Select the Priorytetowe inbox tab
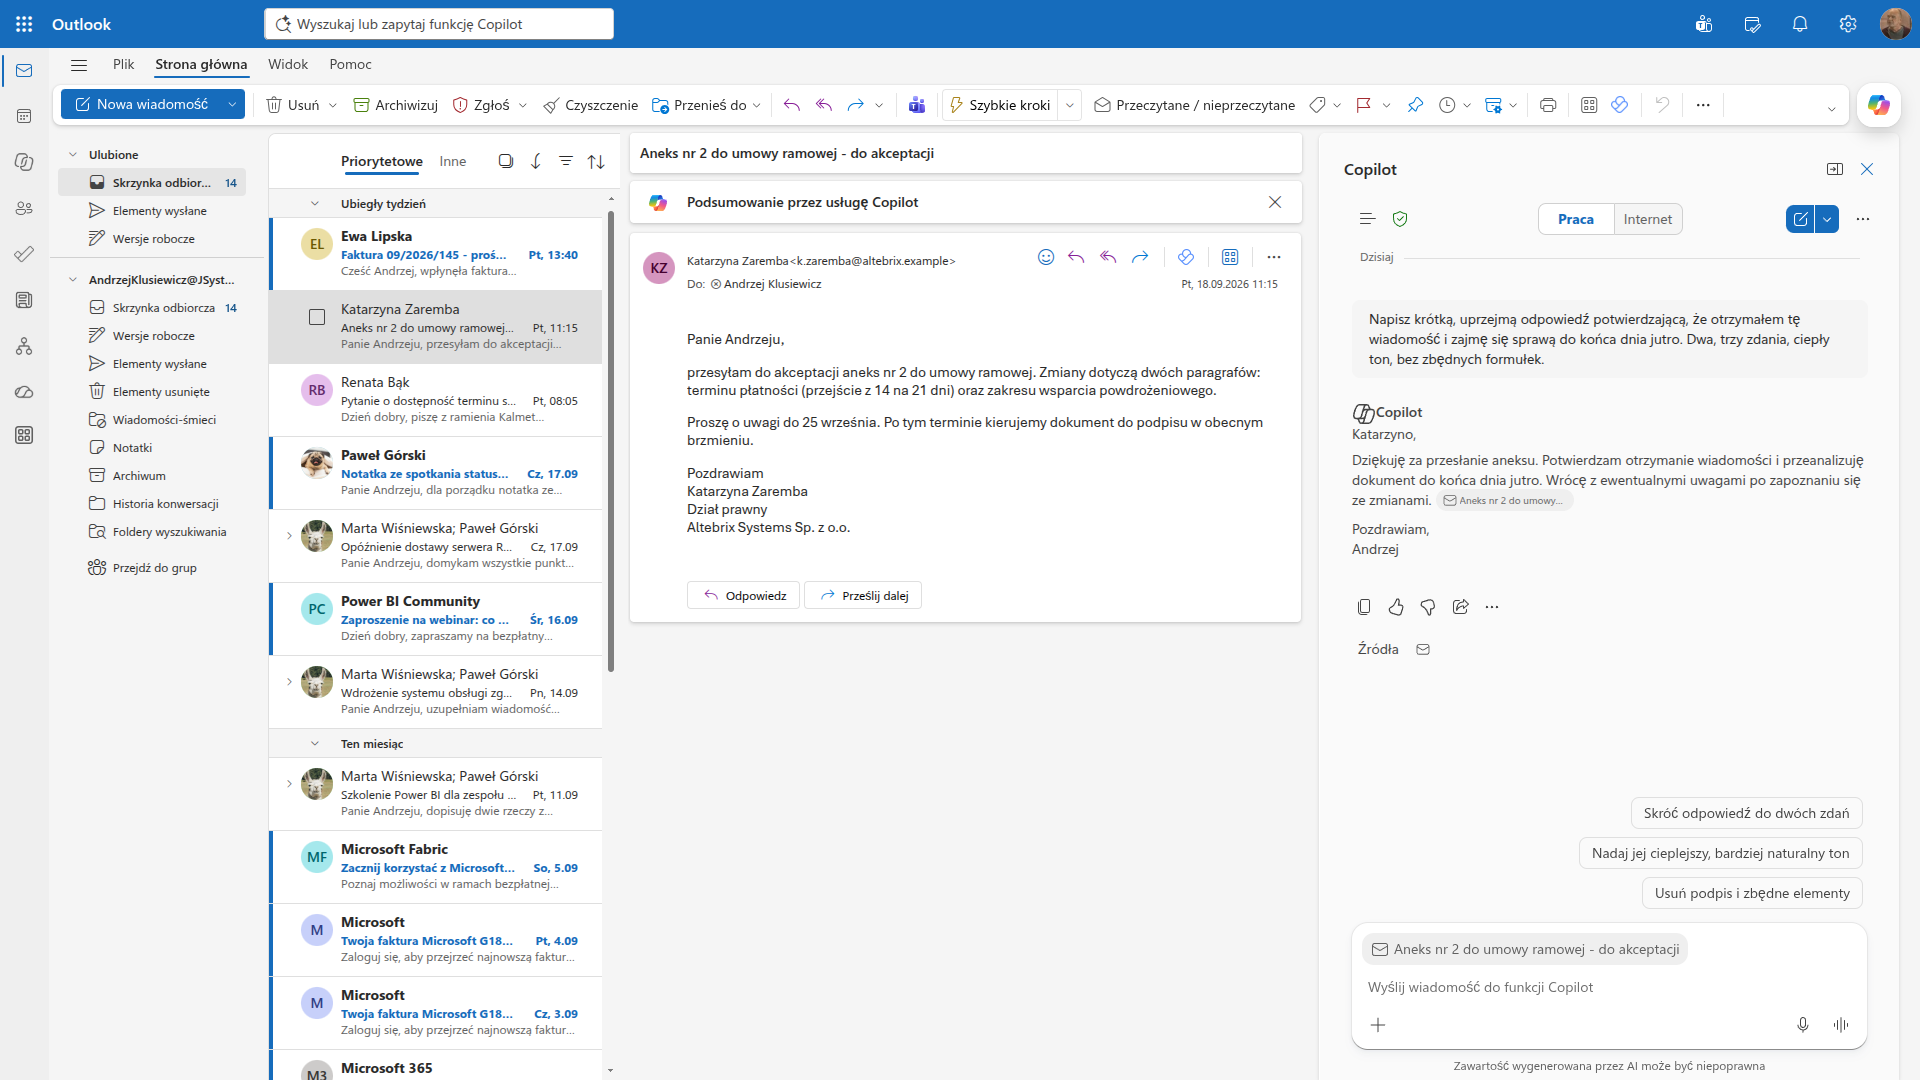This screenshot has height=1080, width=1920. click(x=382, y=161)
